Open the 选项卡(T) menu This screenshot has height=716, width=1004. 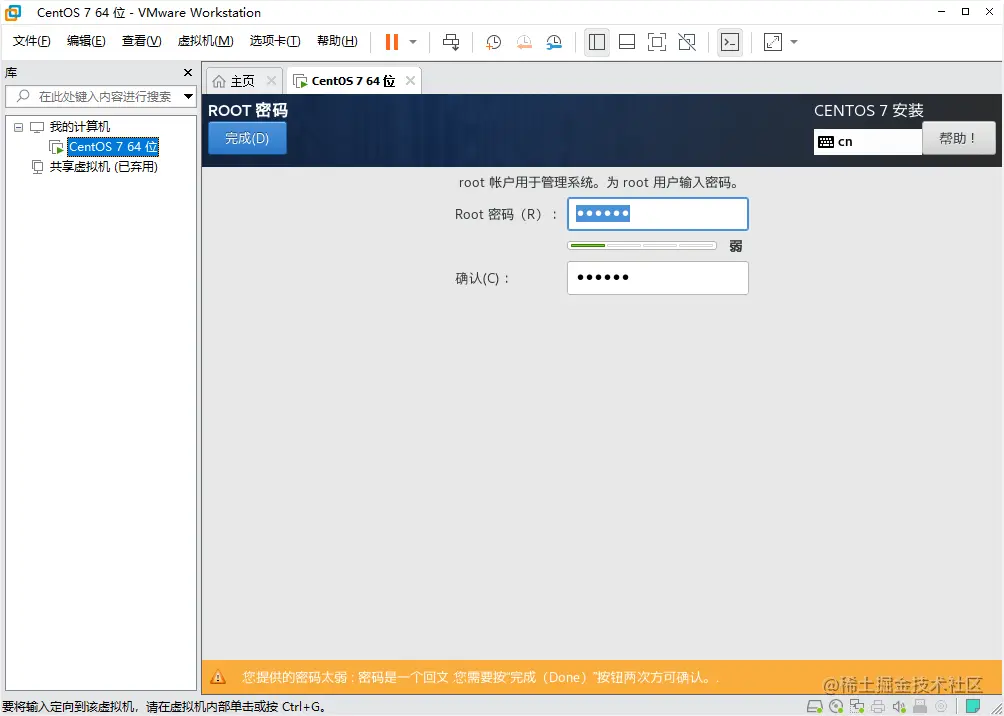click(275, 41)
